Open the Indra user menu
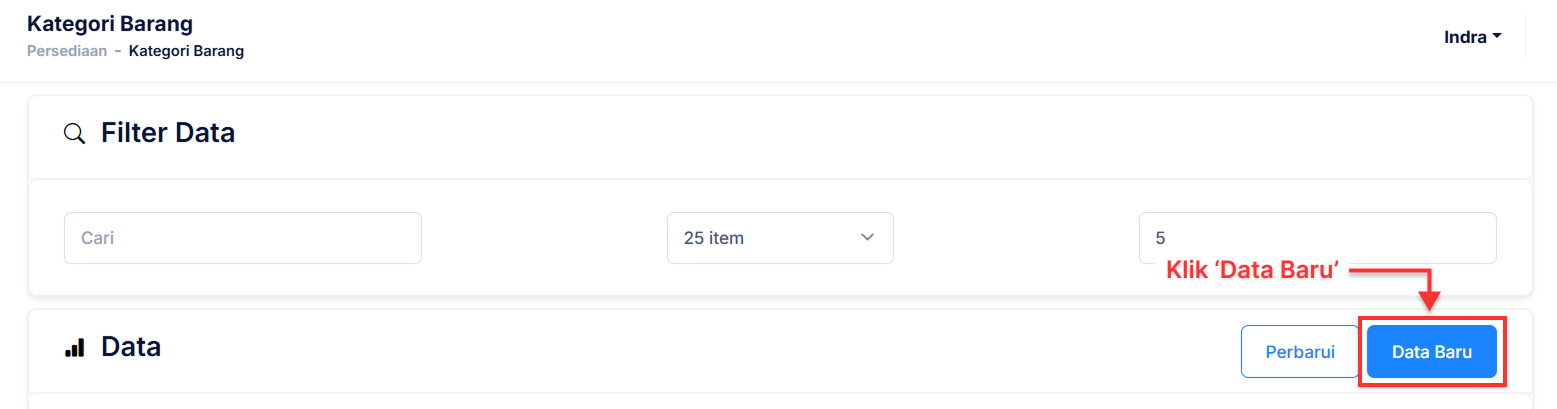 pyautogui.click(x=1472, y=37)
